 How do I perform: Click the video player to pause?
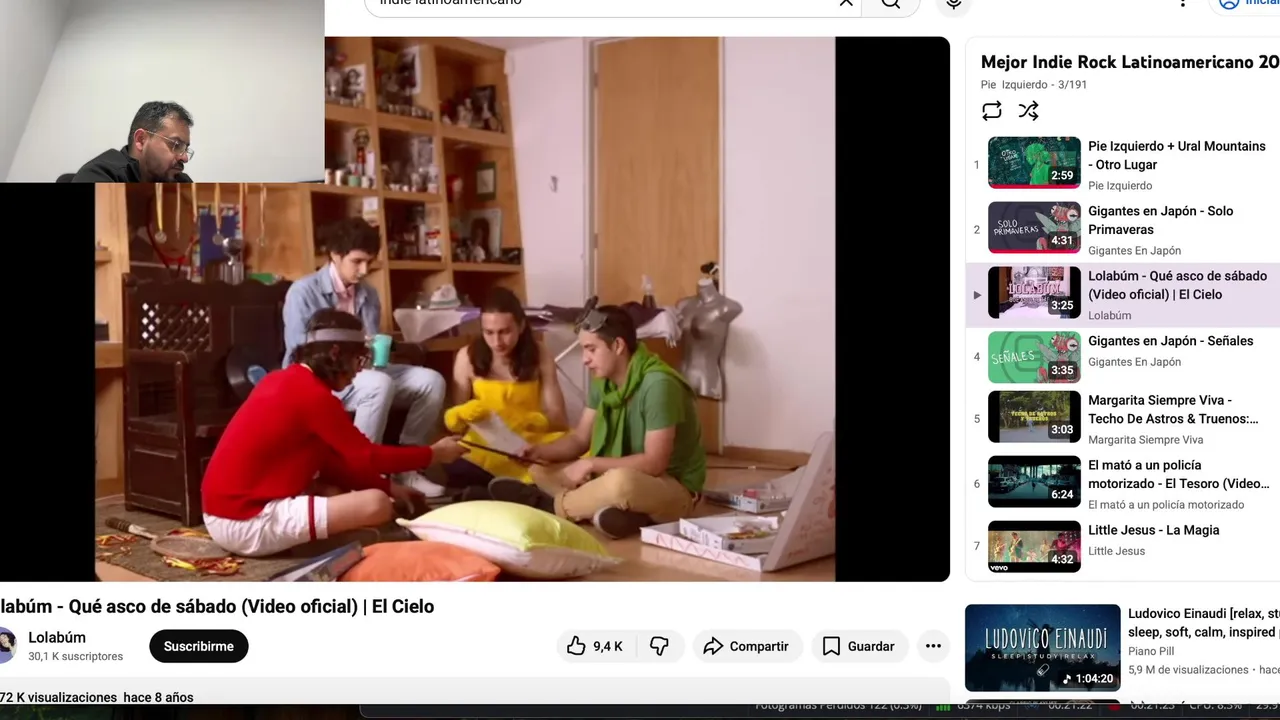tap(475, 309)
